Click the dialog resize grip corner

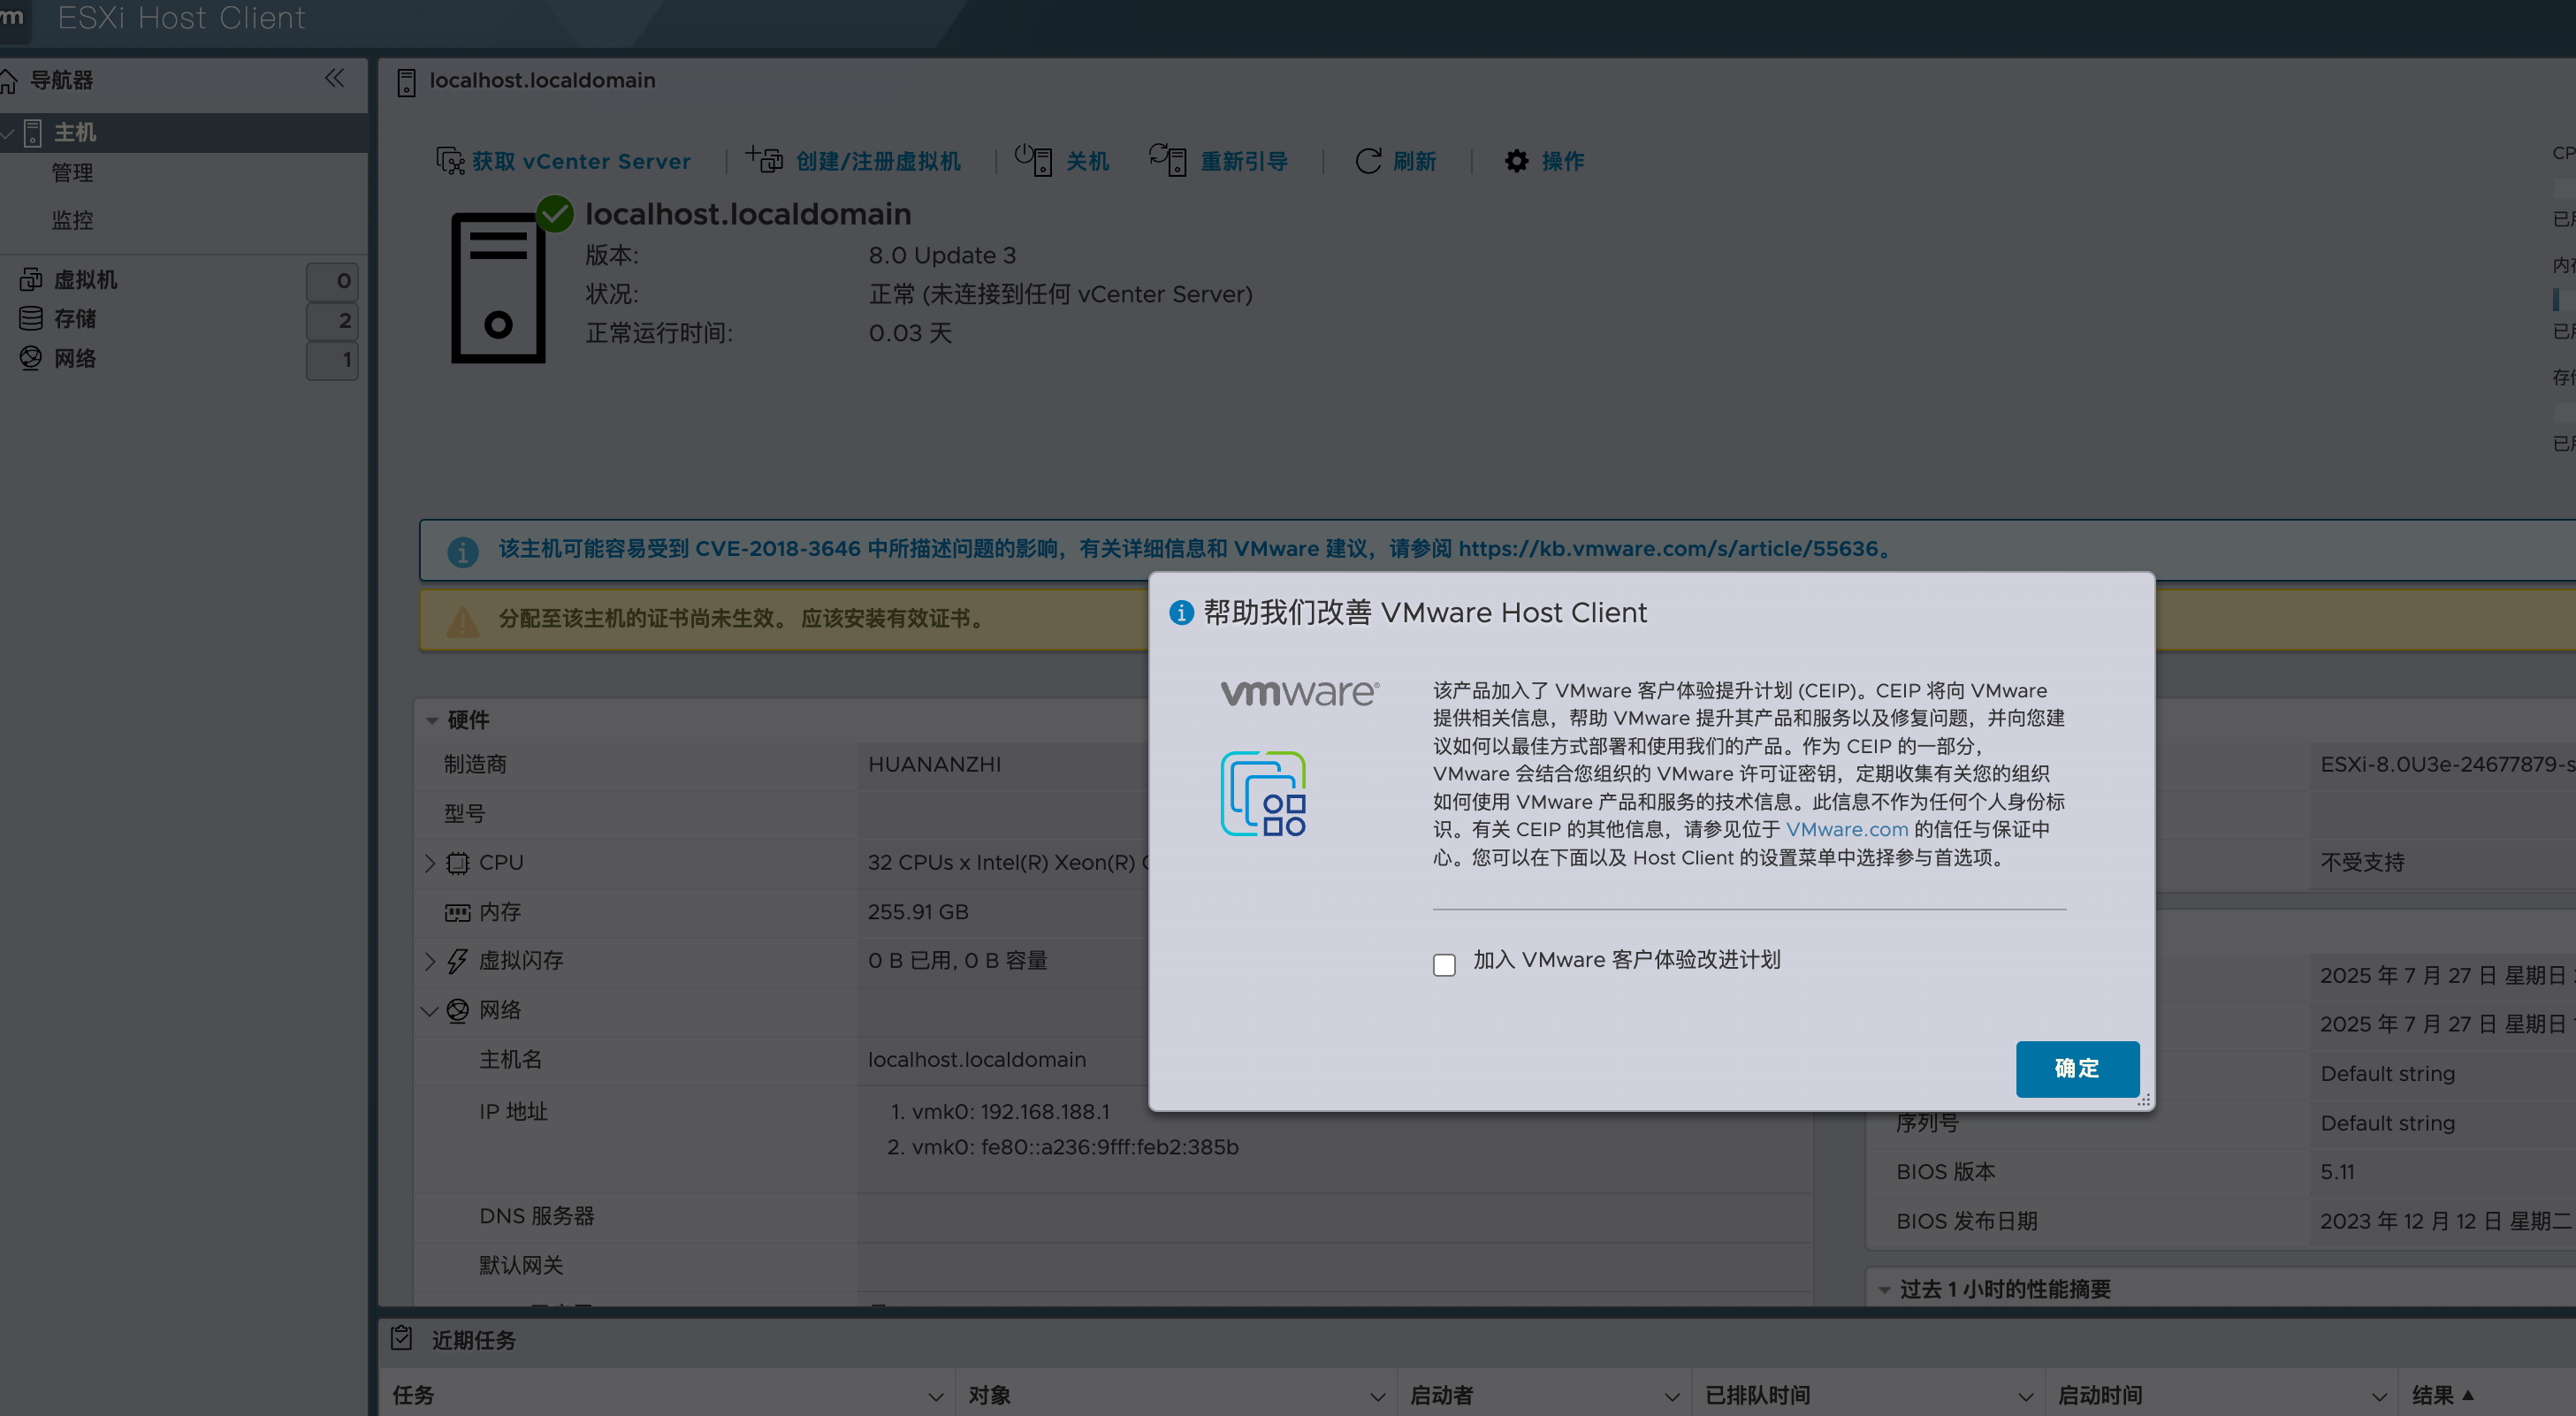click(2143, 1100)
